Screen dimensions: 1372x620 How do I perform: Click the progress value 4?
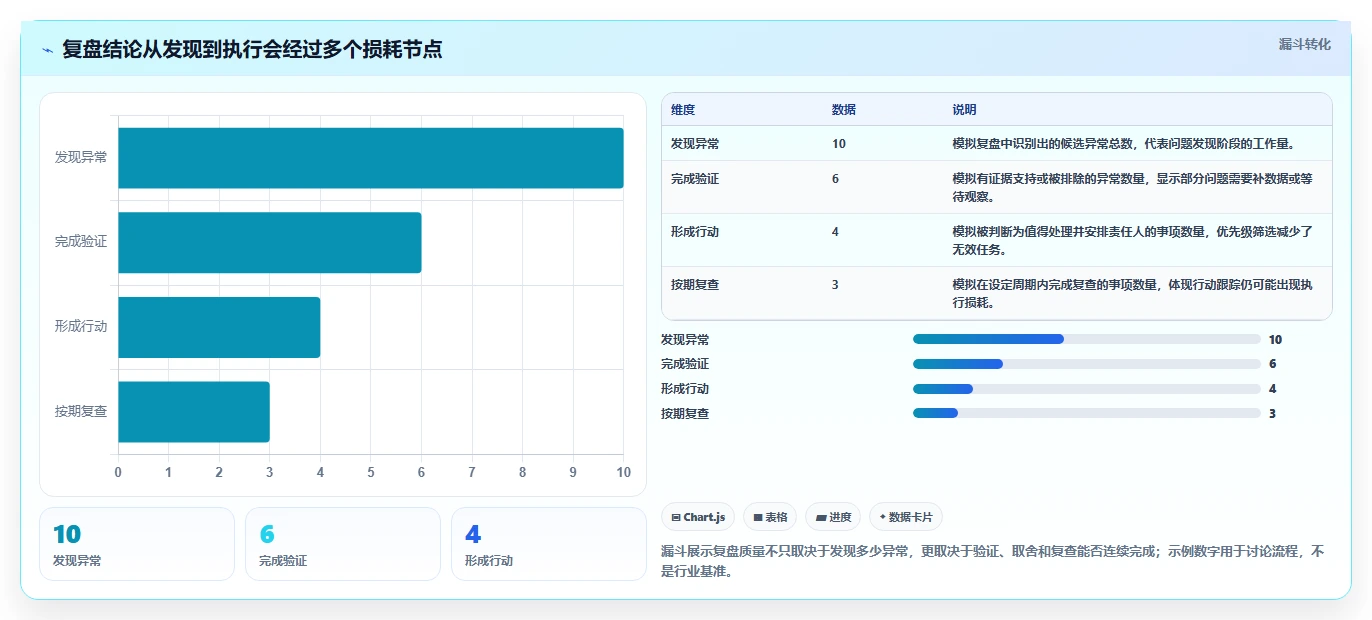point(1272,389)
